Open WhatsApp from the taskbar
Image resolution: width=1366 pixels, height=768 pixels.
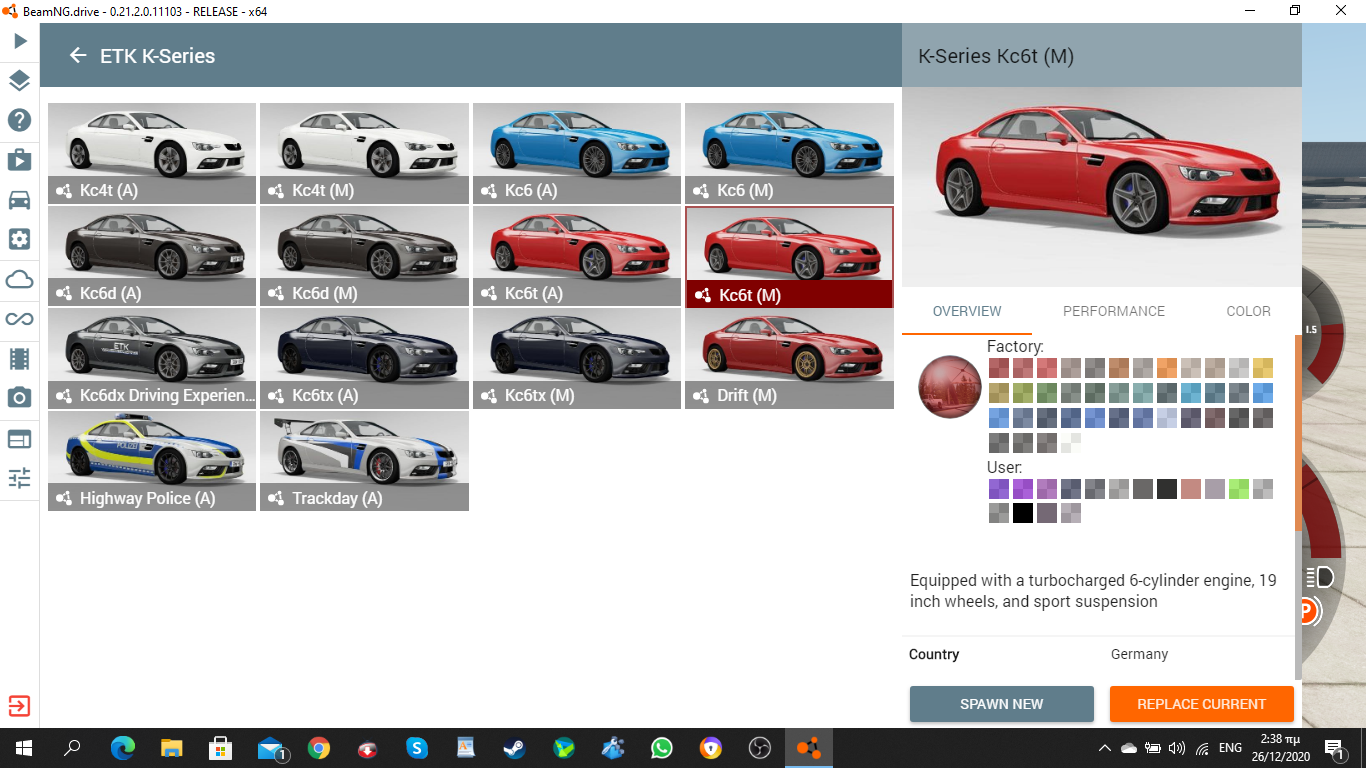(x=662, y=748)
